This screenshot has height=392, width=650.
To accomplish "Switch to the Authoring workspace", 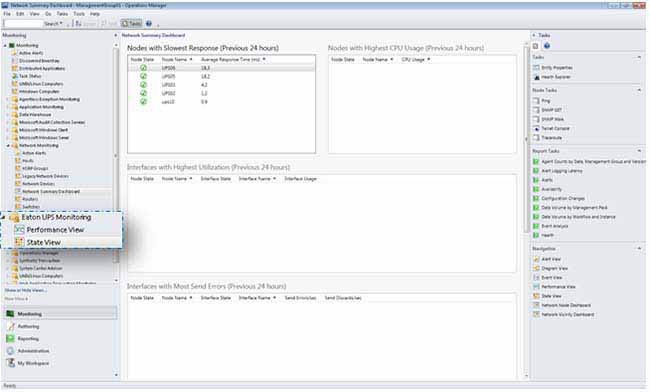I will coord(28,327).
